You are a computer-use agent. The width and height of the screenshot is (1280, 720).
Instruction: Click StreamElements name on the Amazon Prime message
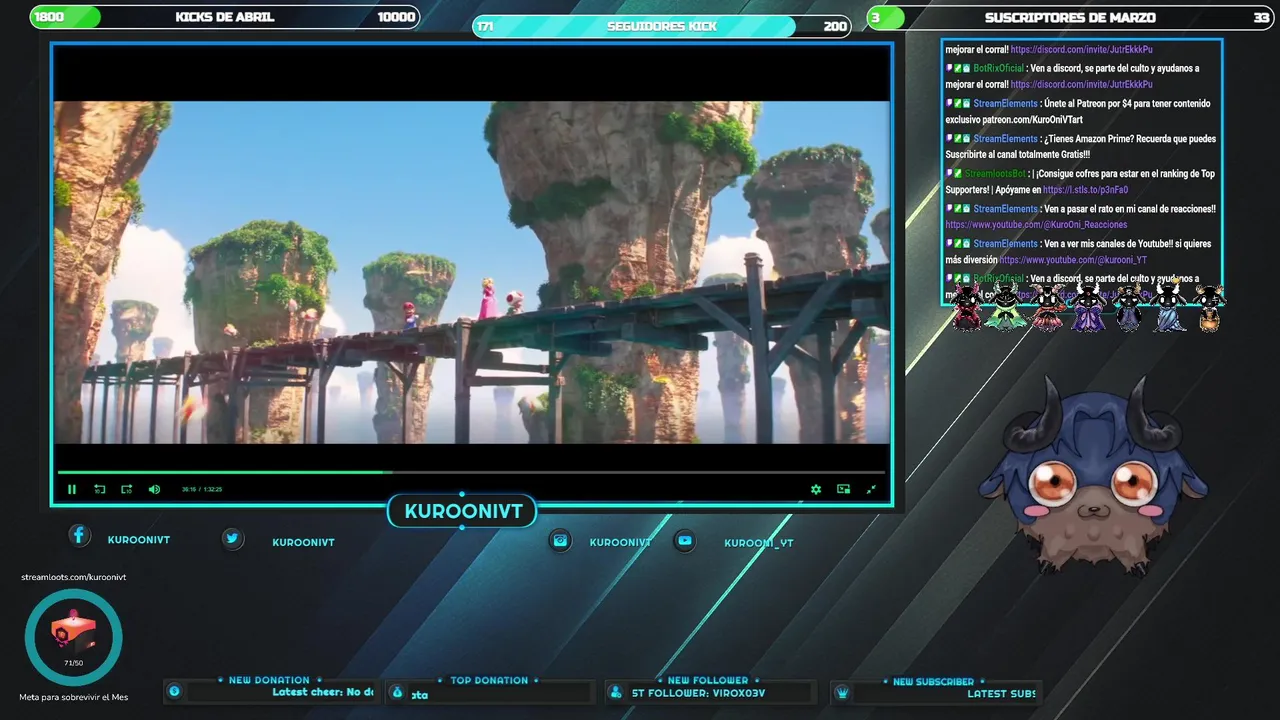[1005, 139]
